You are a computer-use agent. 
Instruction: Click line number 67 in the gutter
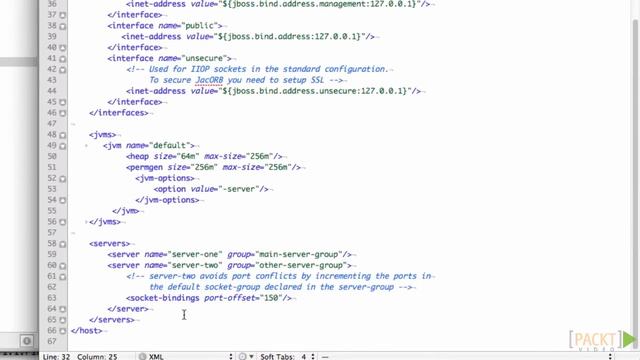pyautogui.click(x=52, y=341)
